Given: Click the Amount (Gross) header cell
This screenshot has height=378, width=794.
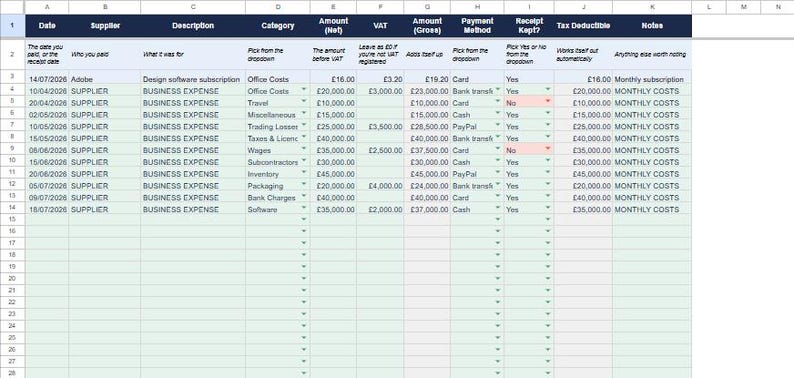Looking at the screenshot, I should tap(427, 26).
